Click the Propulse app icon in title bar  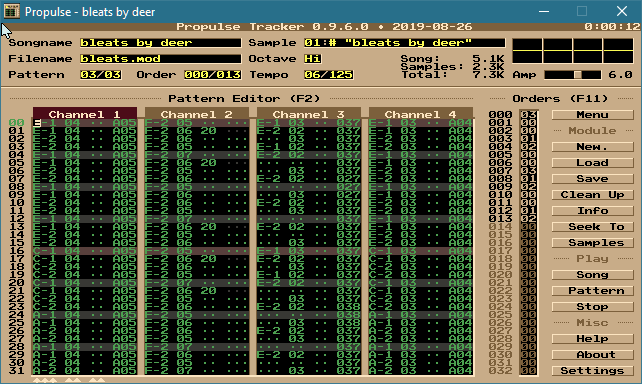coord(11,11)
